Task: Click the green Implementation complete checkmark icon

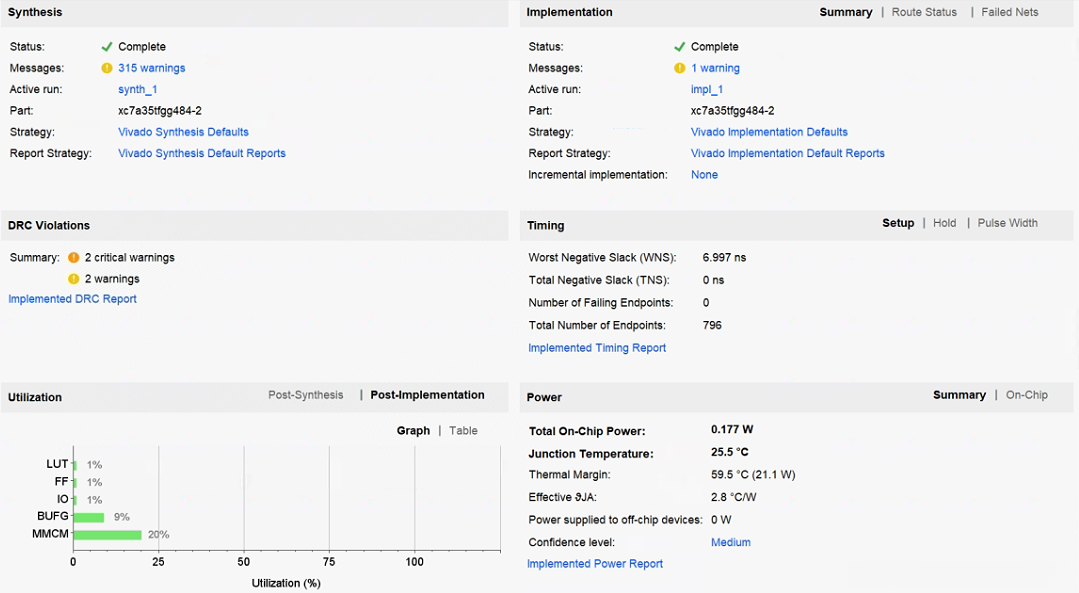Action: tap(680, 47)
